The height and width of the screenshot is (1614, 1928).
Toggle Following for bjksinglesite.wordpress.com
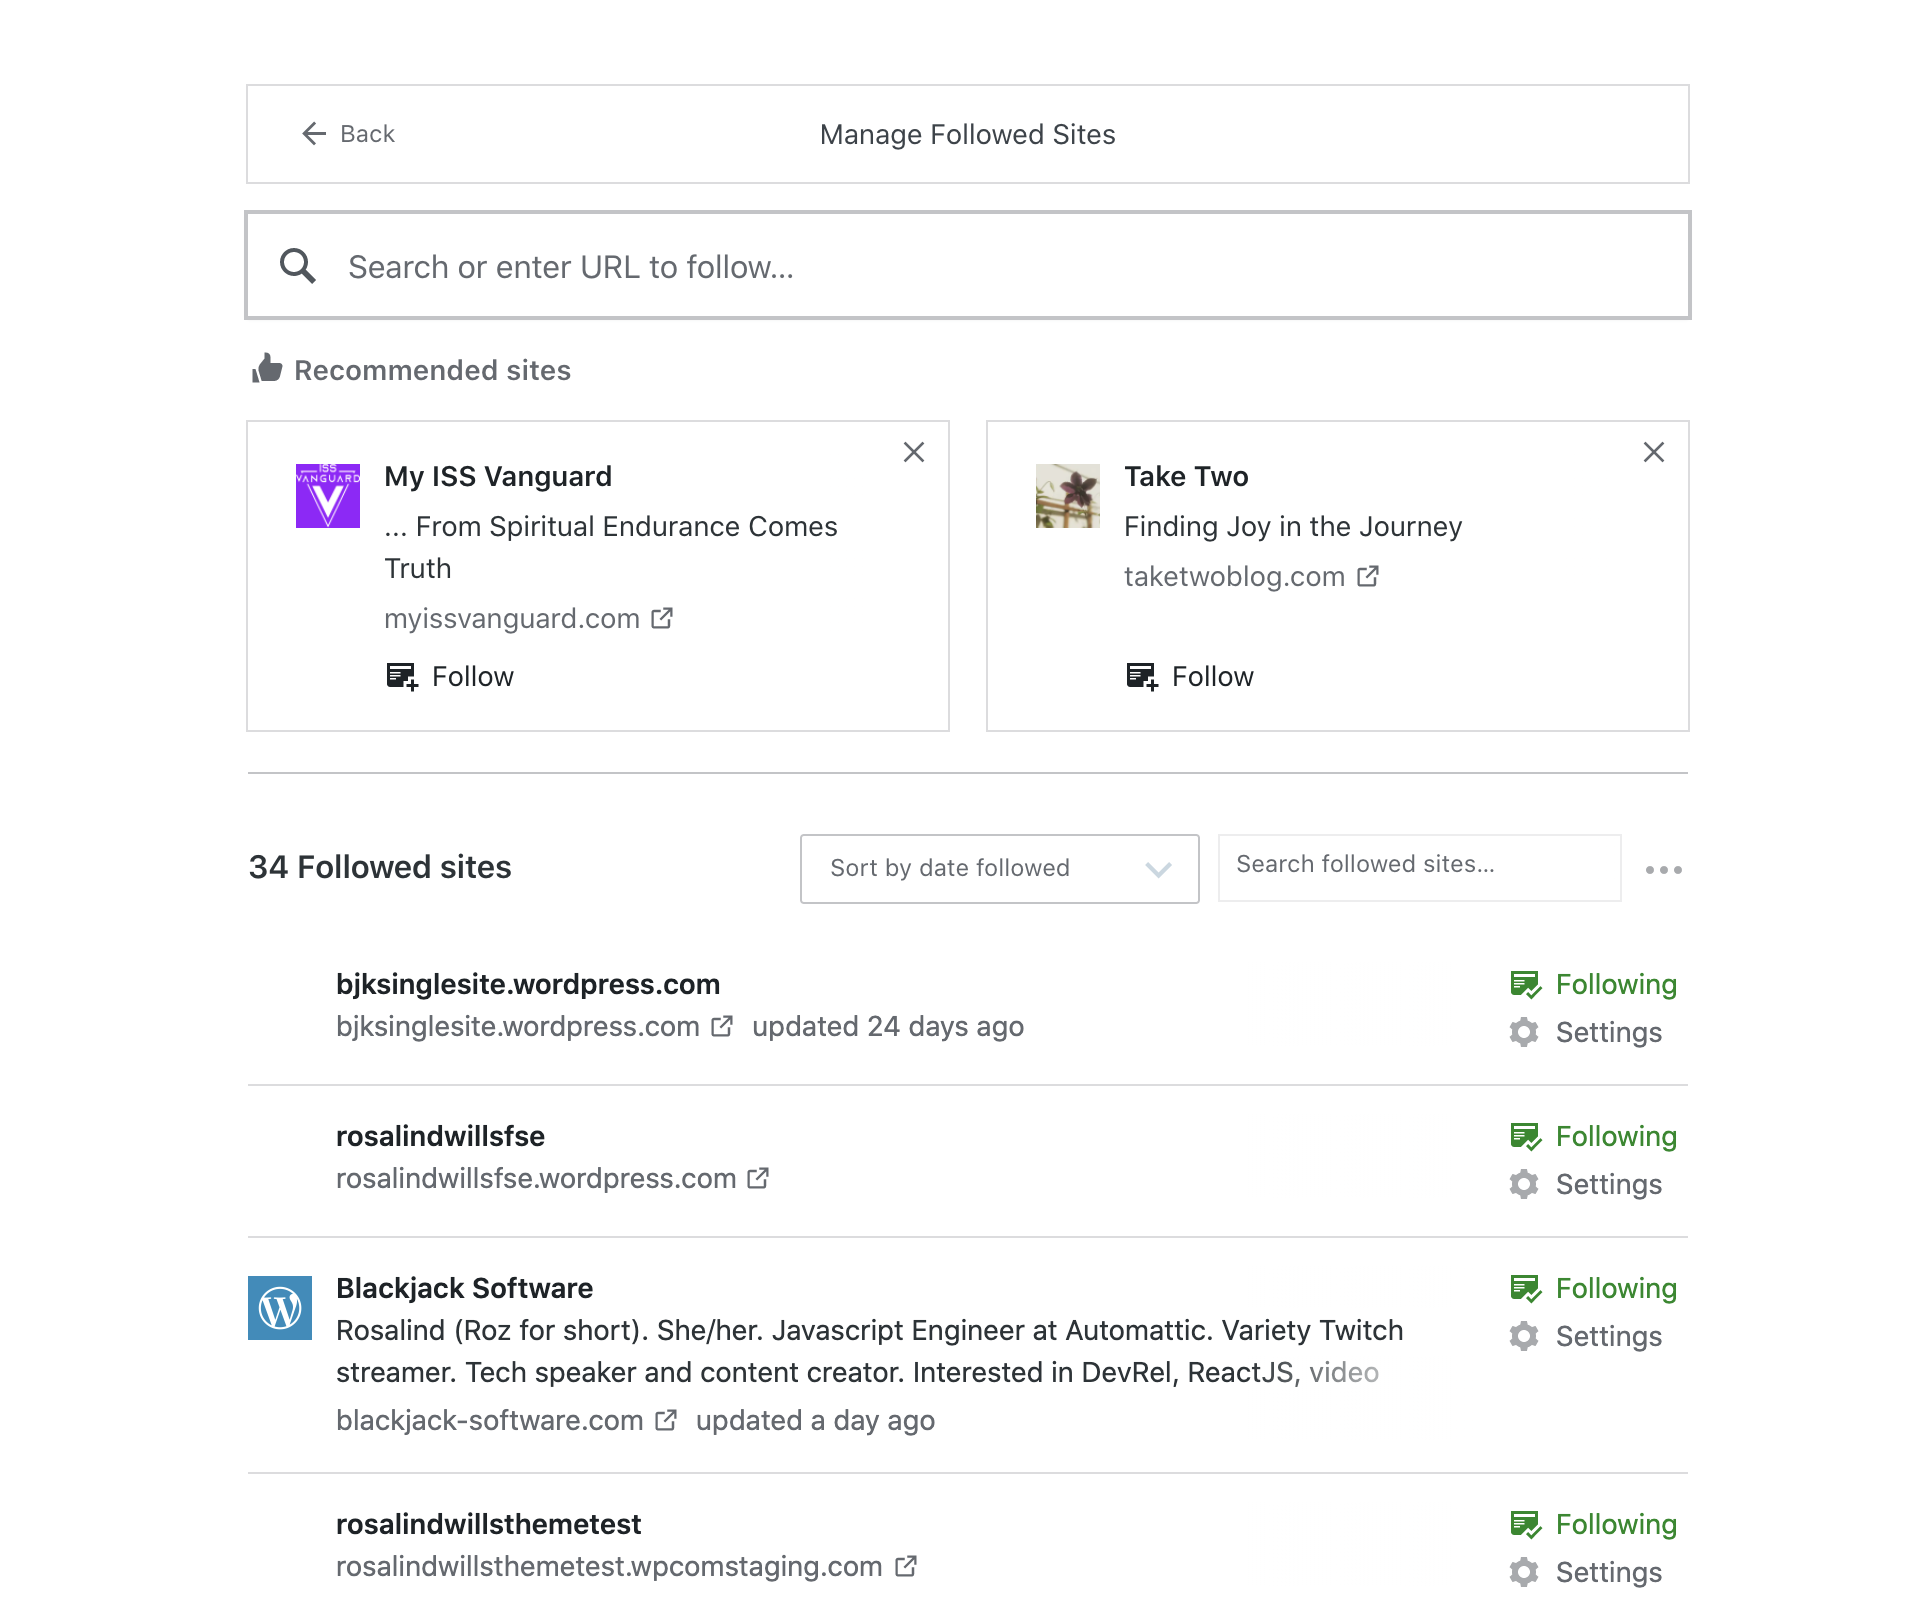pyautogui.click(x=1594, y=985)
